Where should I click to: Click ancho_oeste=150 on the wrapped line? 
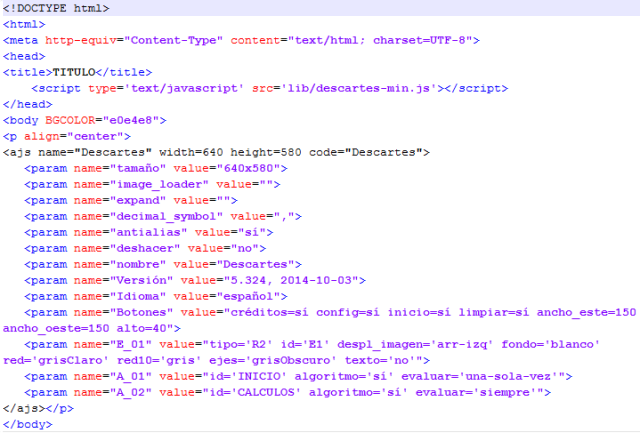56,329
